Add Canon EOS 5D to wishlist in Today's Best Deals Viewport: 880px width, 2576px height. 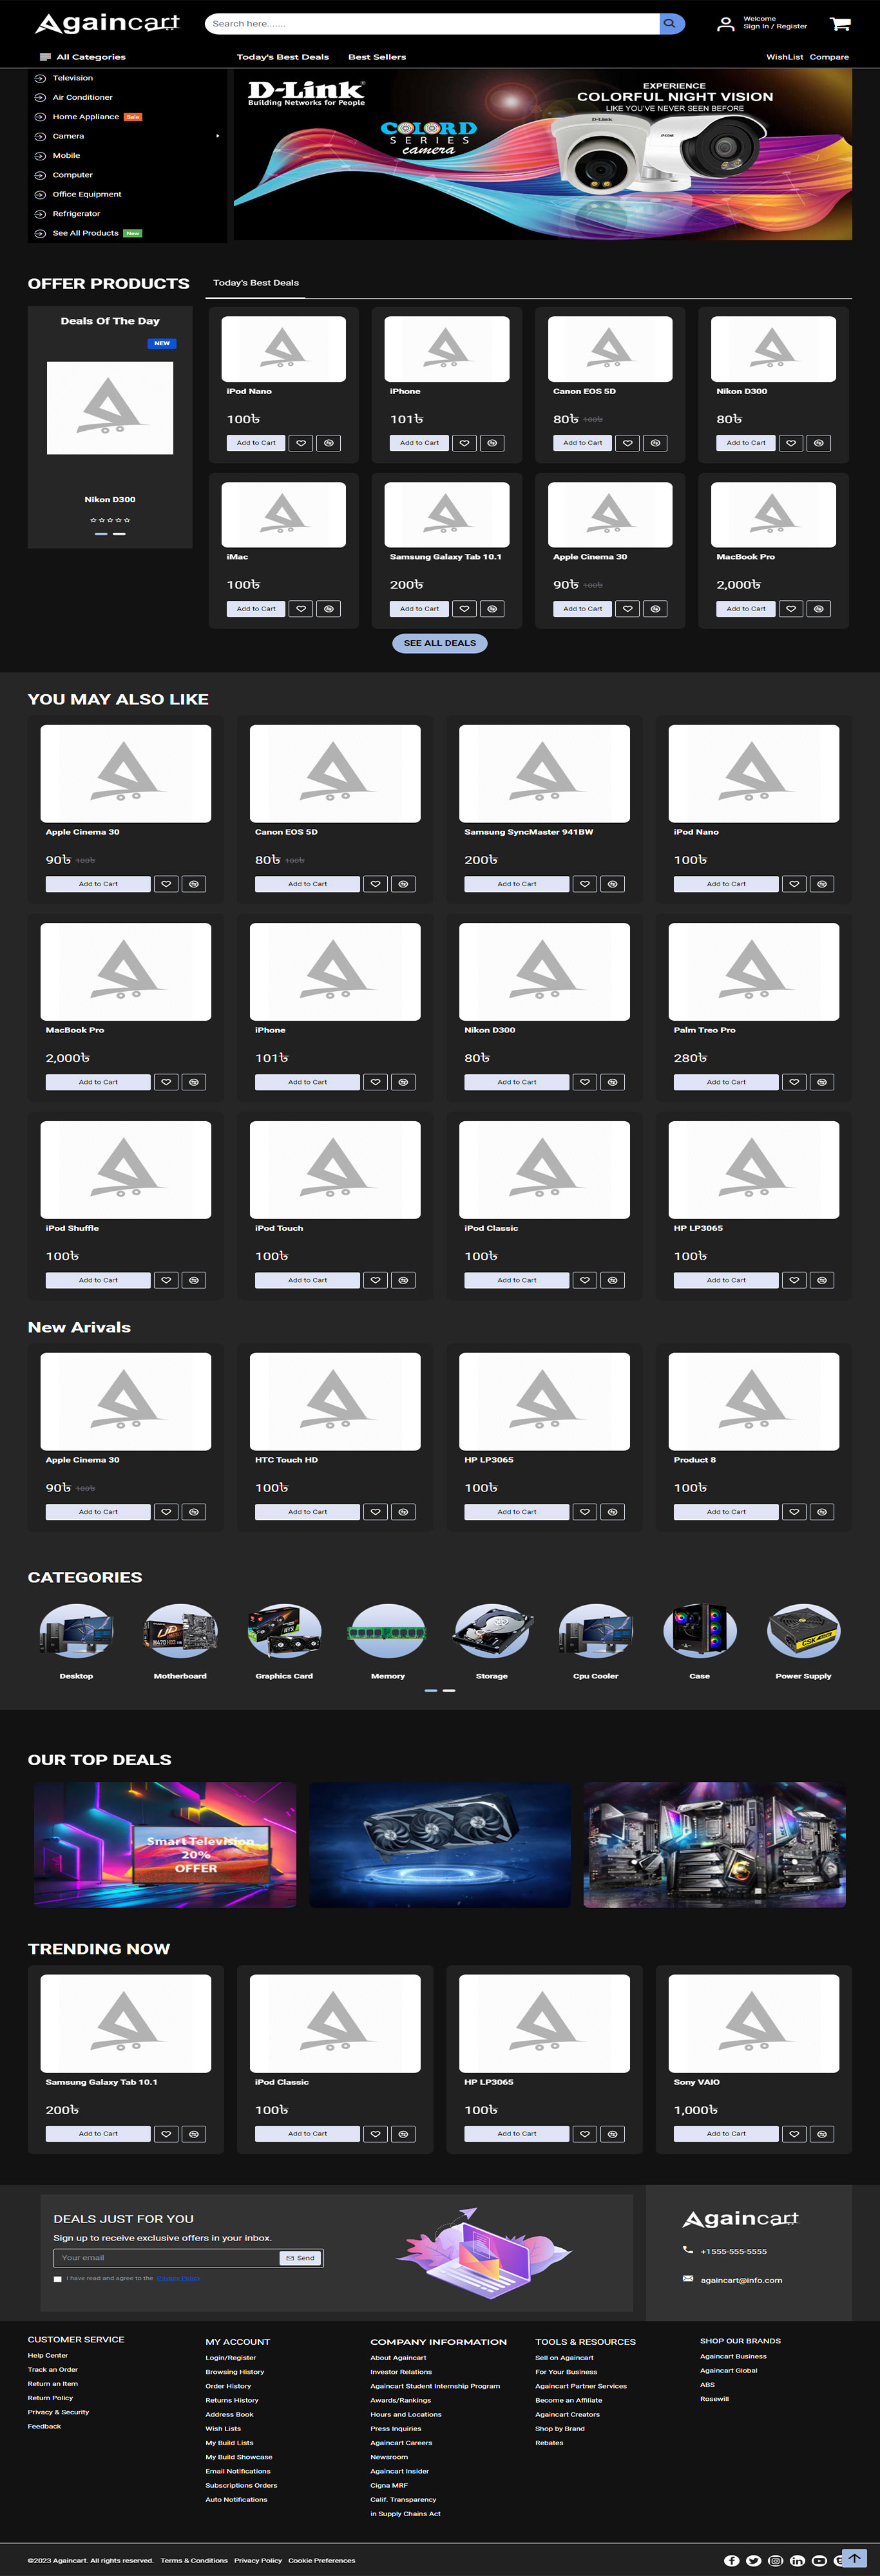coord(627,442)
